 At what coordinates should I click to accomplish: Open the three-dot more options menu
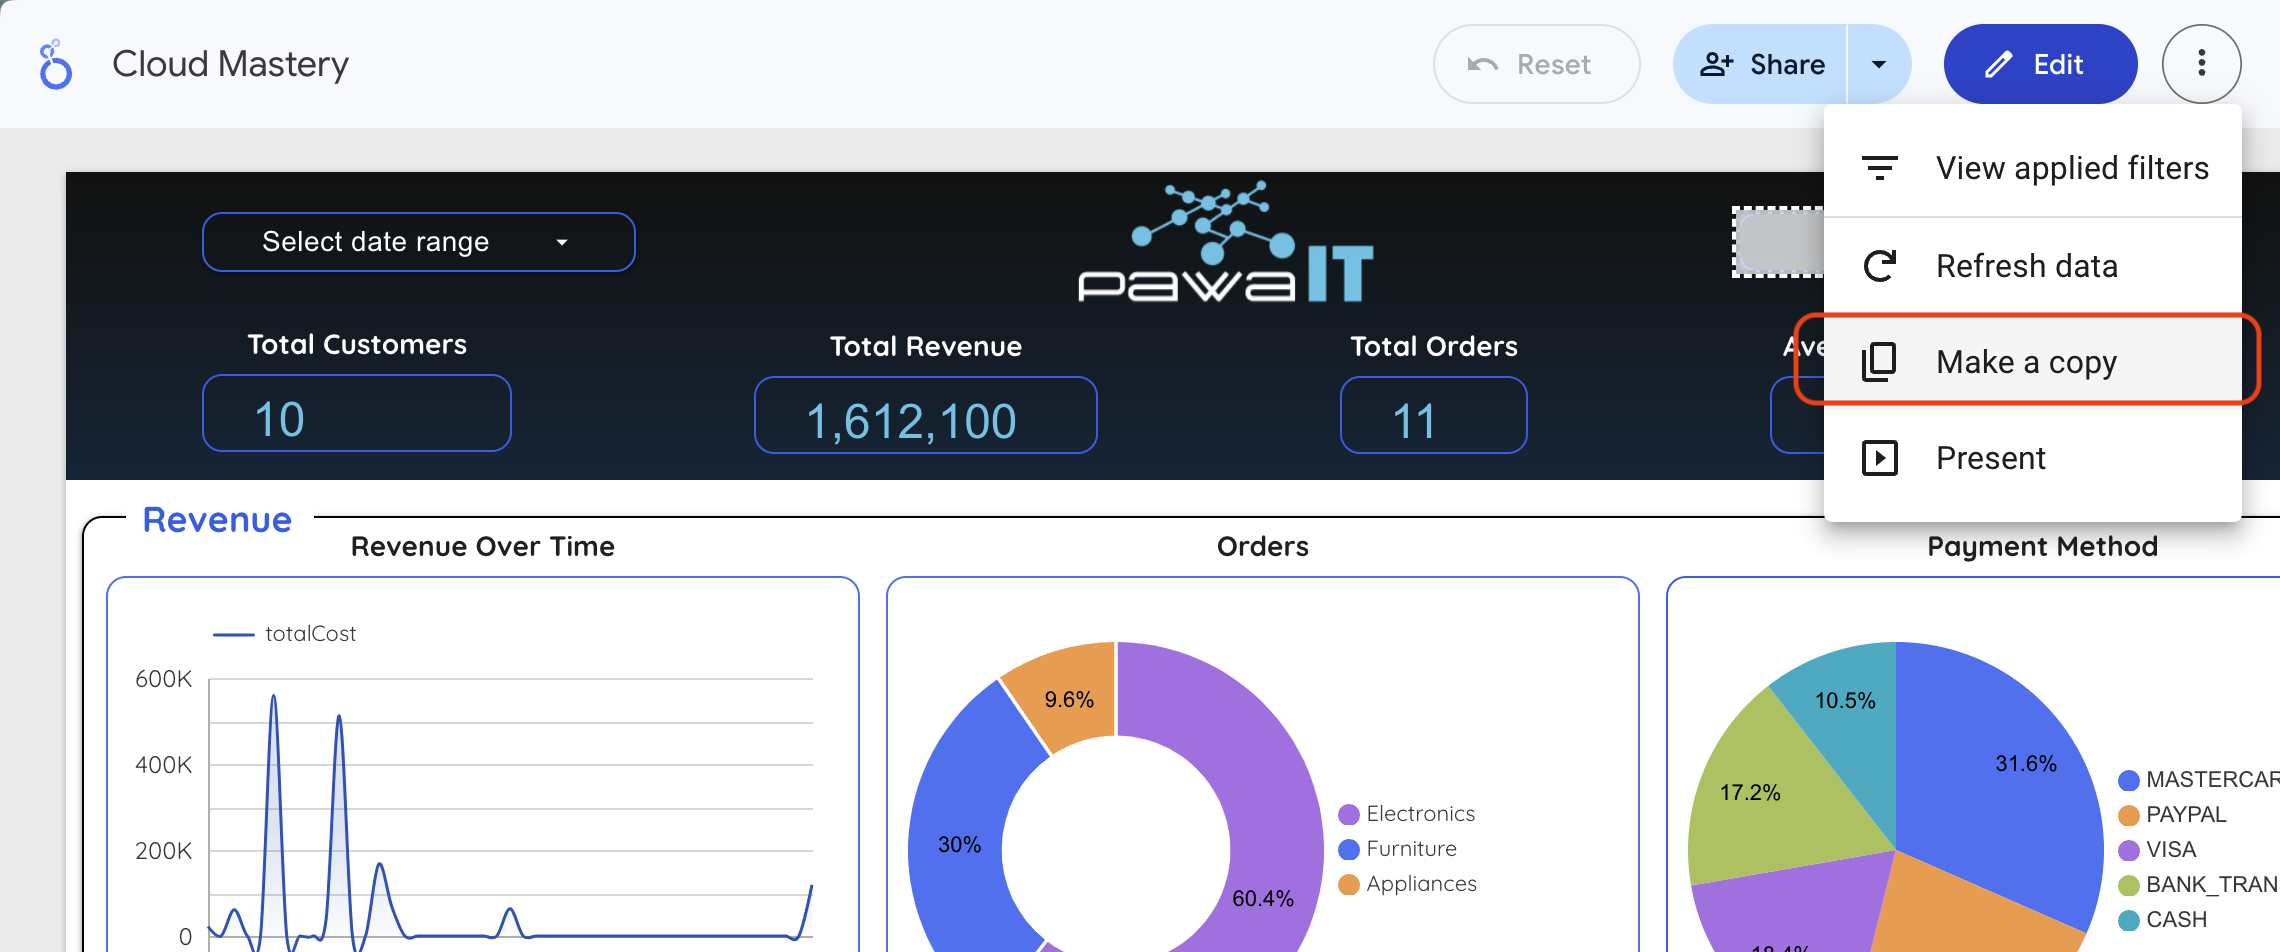[x=2201, y=64]
